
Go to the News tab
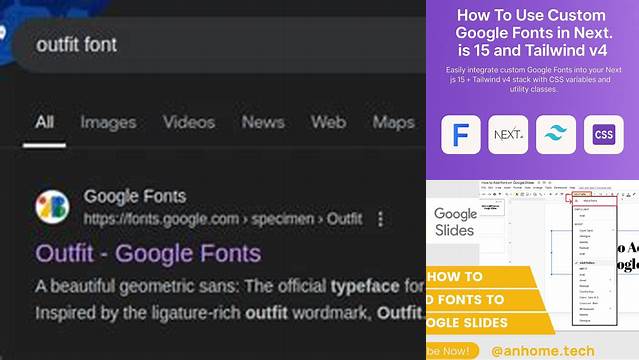(263, 122)
